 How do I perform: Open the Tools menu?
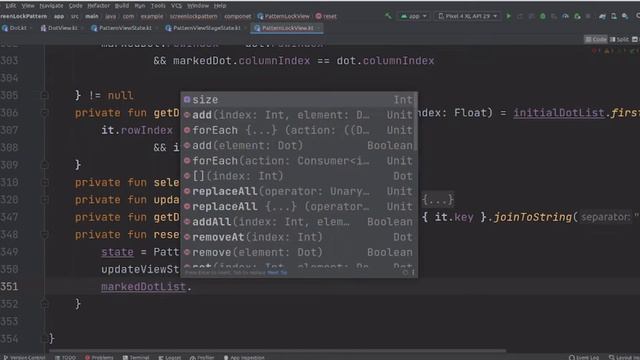[x=158, y=6]
